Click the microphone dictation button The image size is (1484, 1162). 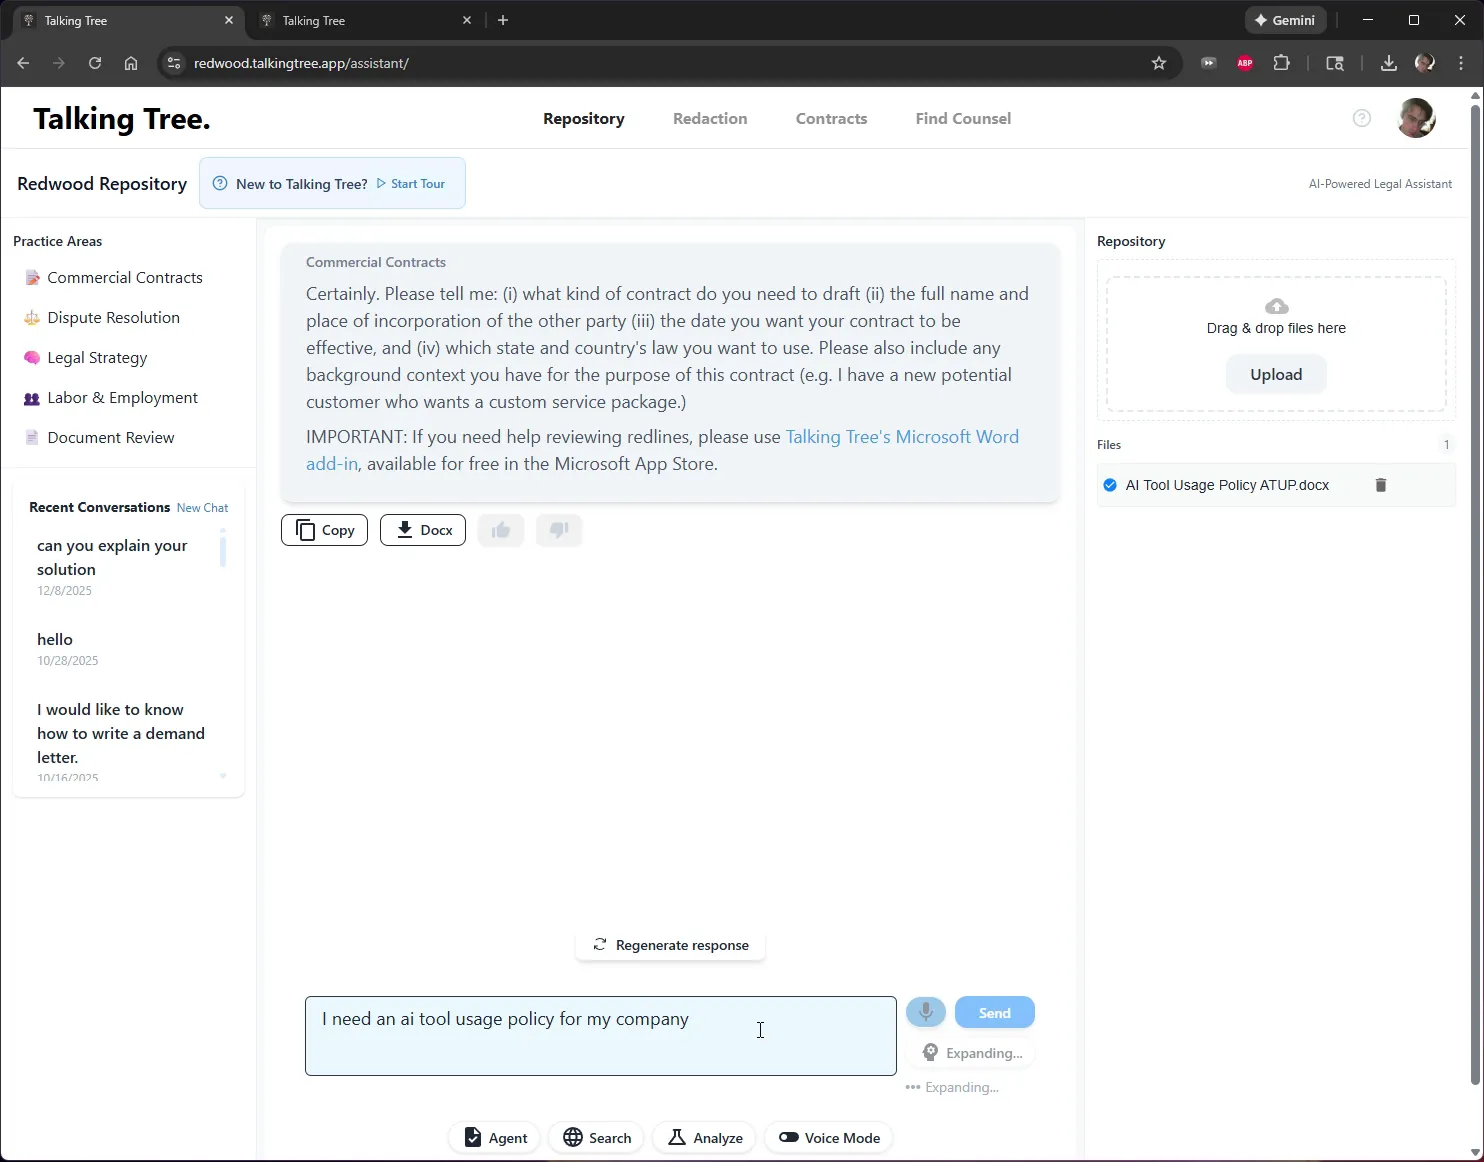pyautogui.click(x=926, y=1012)
